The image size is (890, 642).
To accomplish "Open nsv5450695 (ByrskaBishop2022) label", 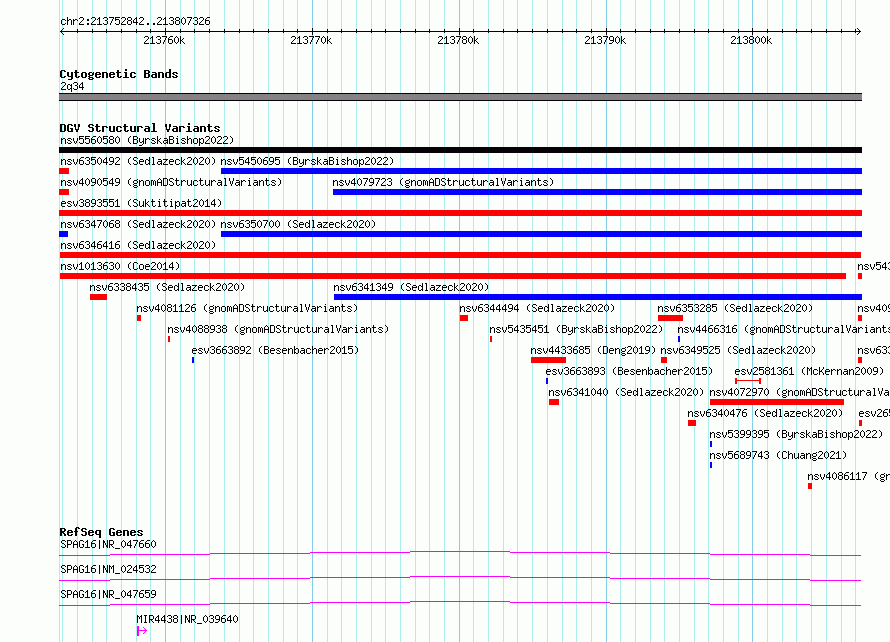I will click(307, 161).
